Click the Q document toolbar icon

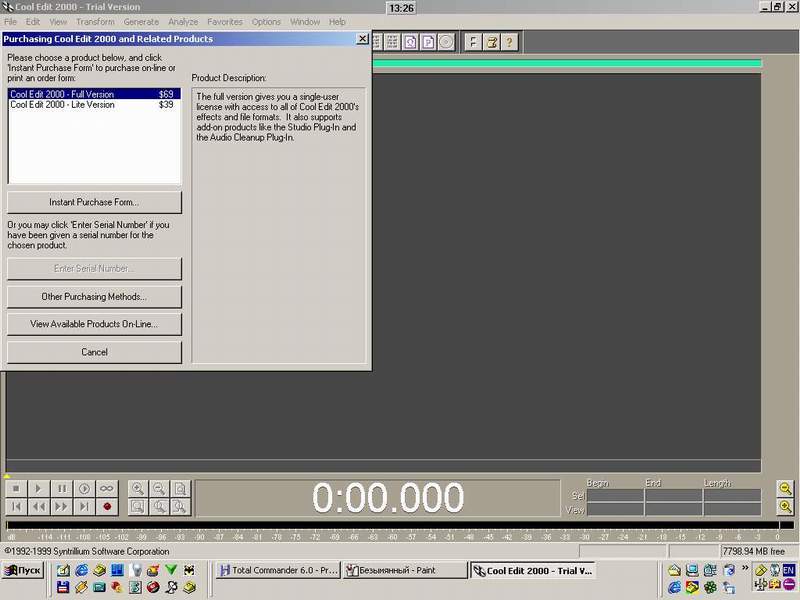pos(410,42)
